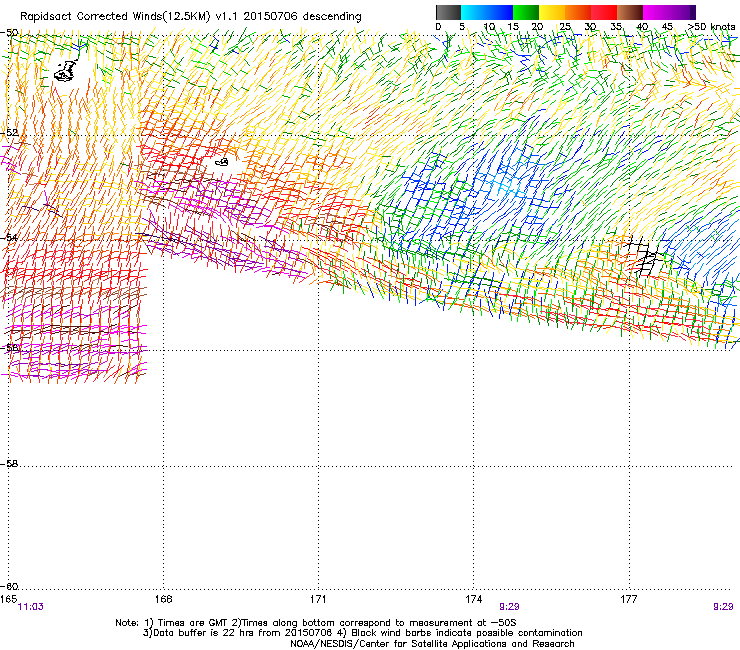Select the '-52' latitude axis label
Viewport: 740px width, 650px height.
(x=9, y=133)
